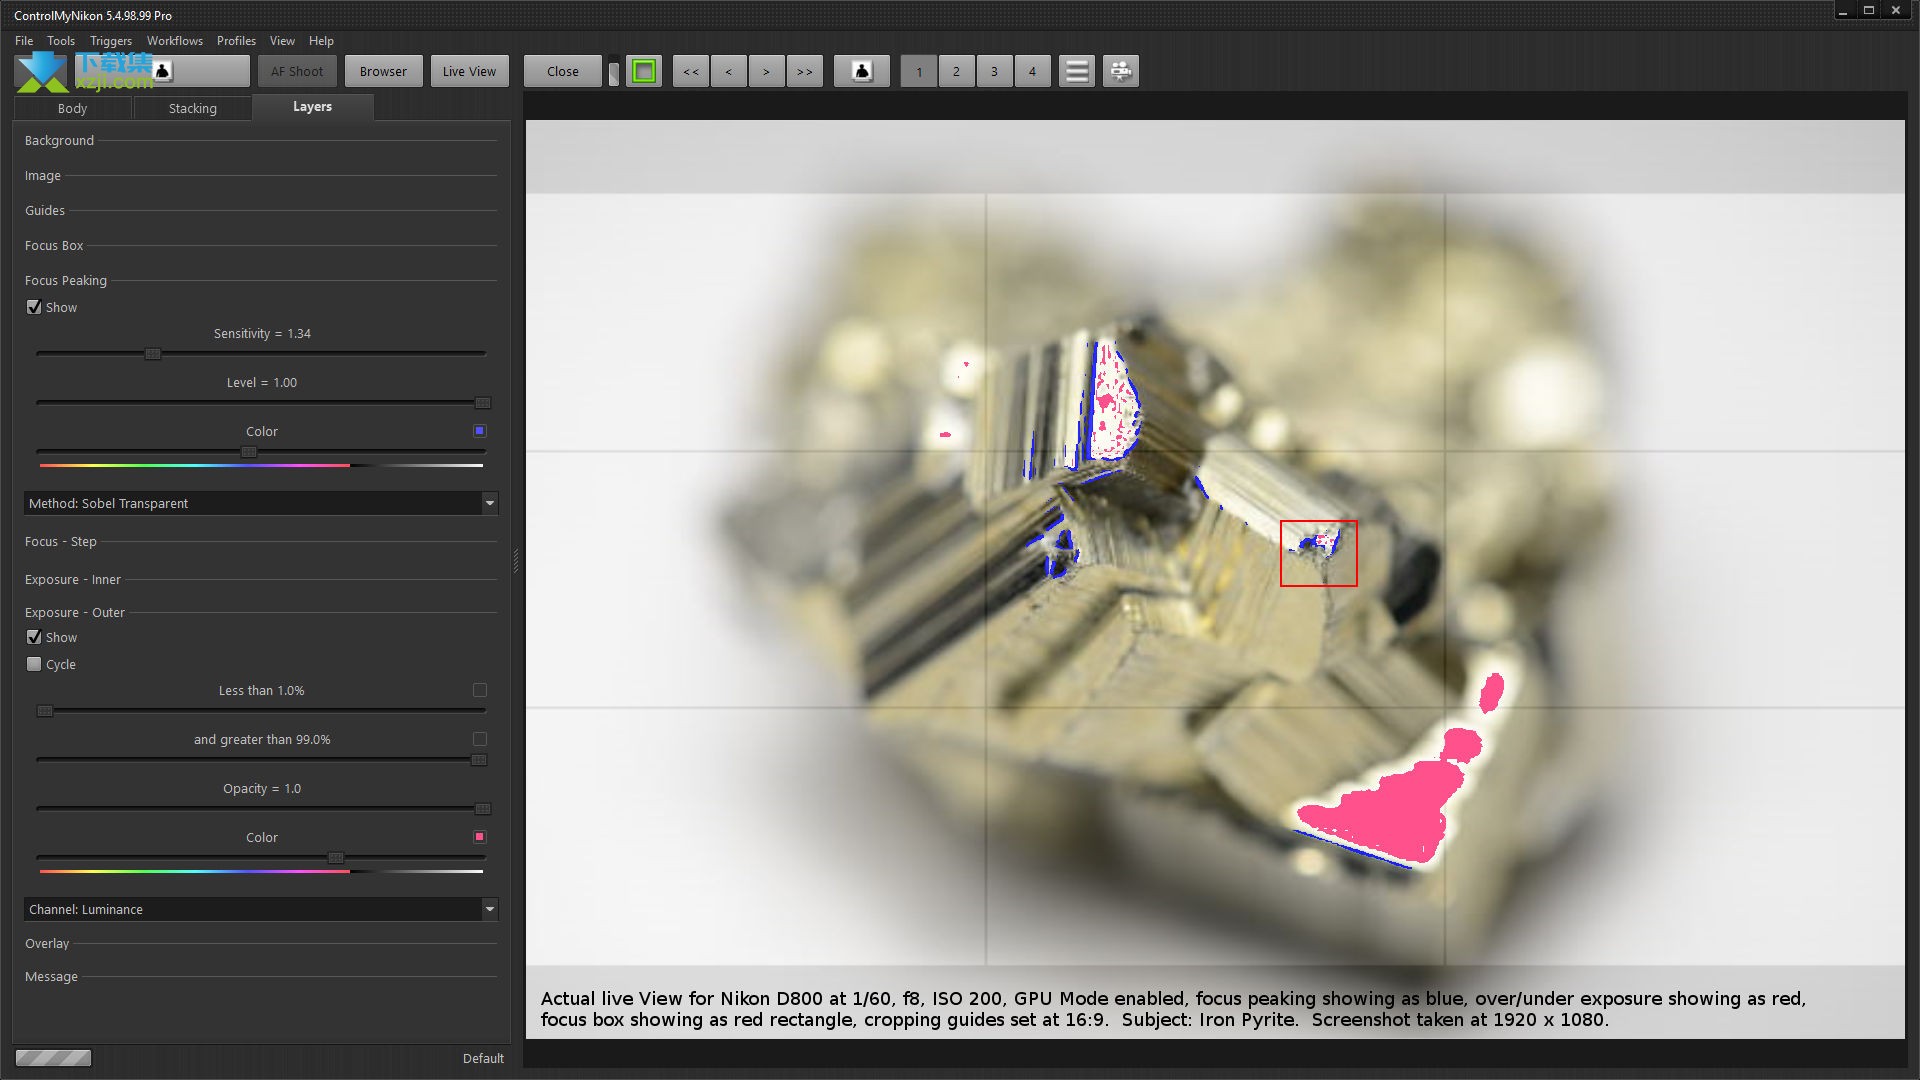Screen dimensions: 1920x1080
Task: Click the settings/menu list icon
Action: point(1076,70)
